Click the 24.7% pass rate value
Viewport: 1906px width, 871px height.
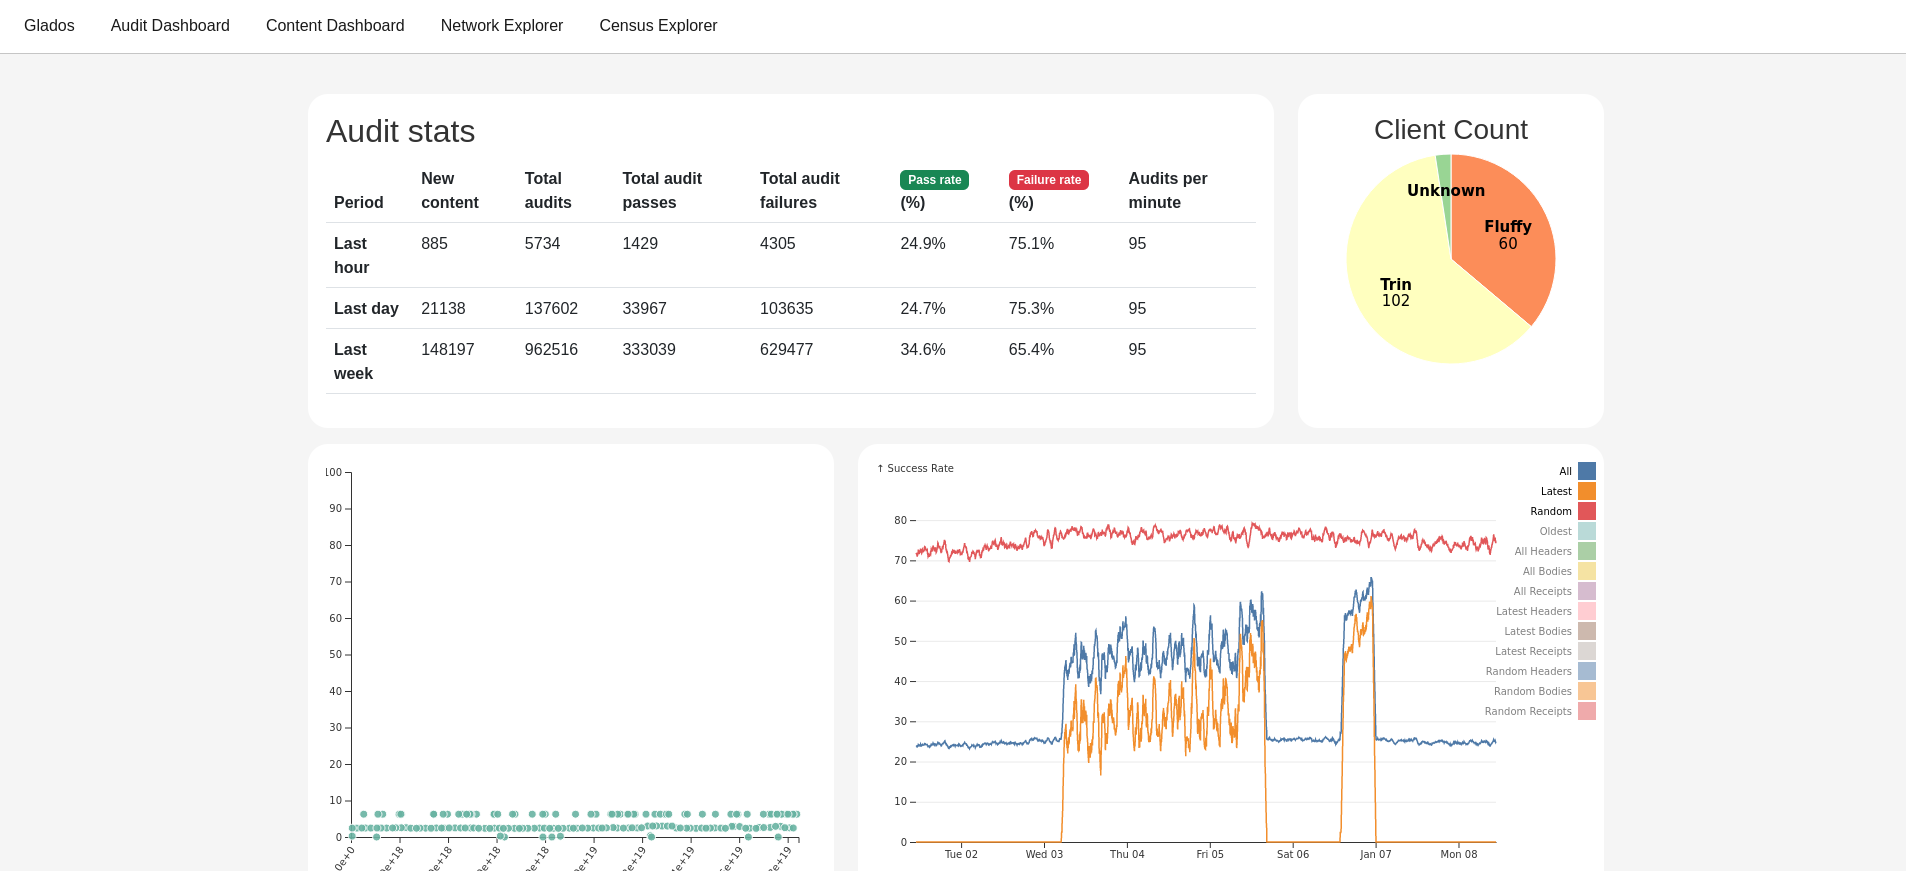pyautogui.click(x=923, y=308)
